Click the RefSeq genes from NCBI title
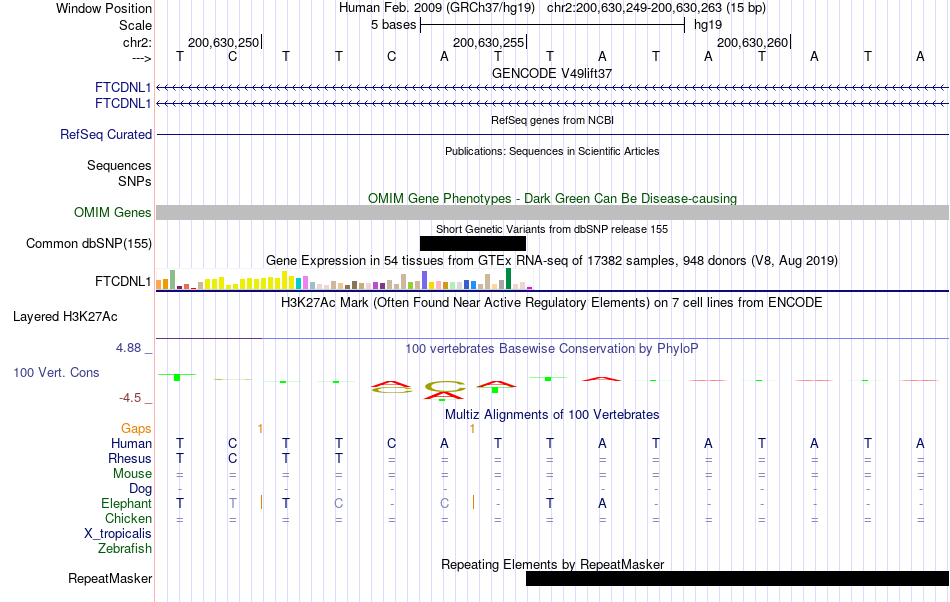Screen dimensions: 950x602 coord(552,120)
